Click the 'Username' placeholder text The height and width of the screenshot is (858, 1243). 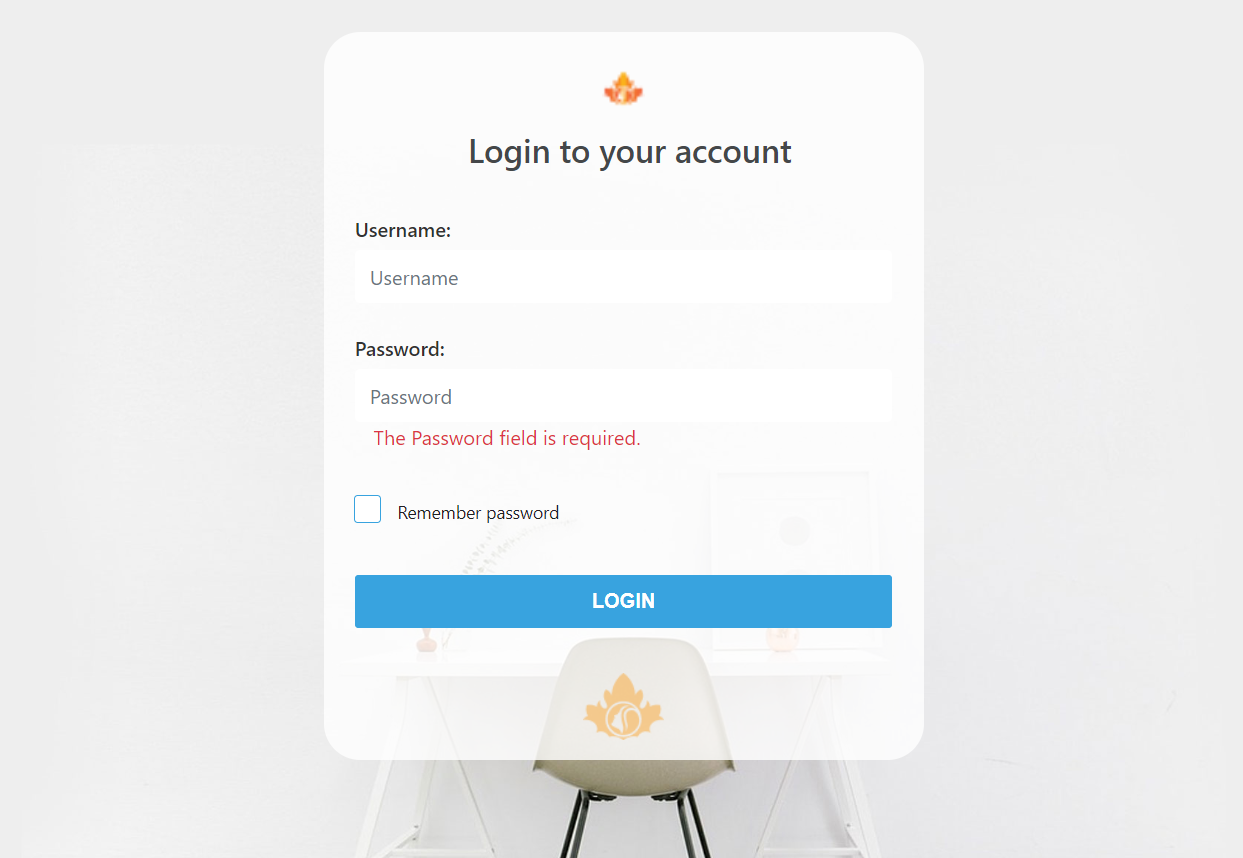(414, 278)
